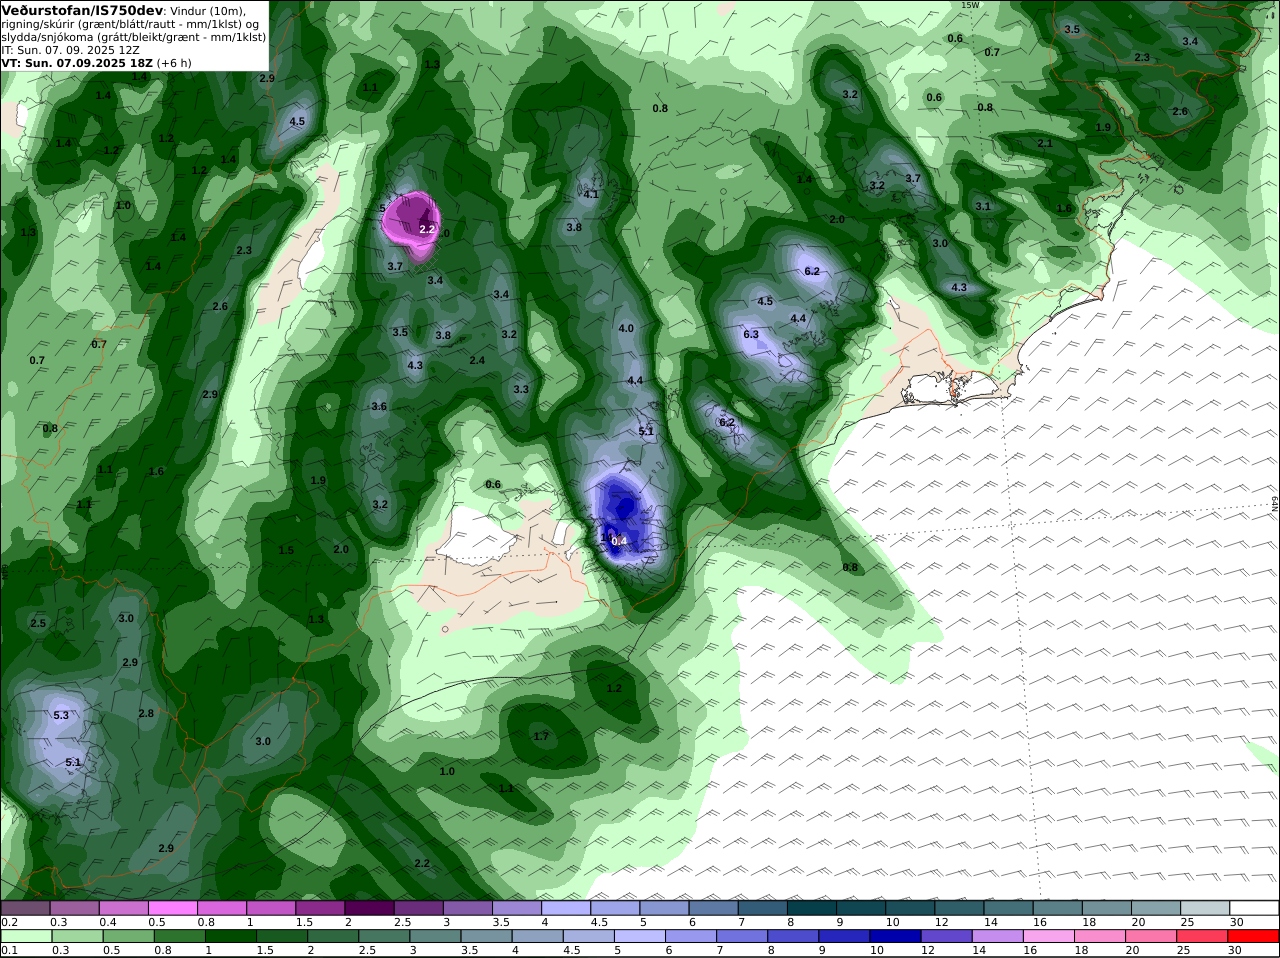Click the 64N latitude label
This screenshot has height=958, width=1280.
click(x=1276, y=503)
